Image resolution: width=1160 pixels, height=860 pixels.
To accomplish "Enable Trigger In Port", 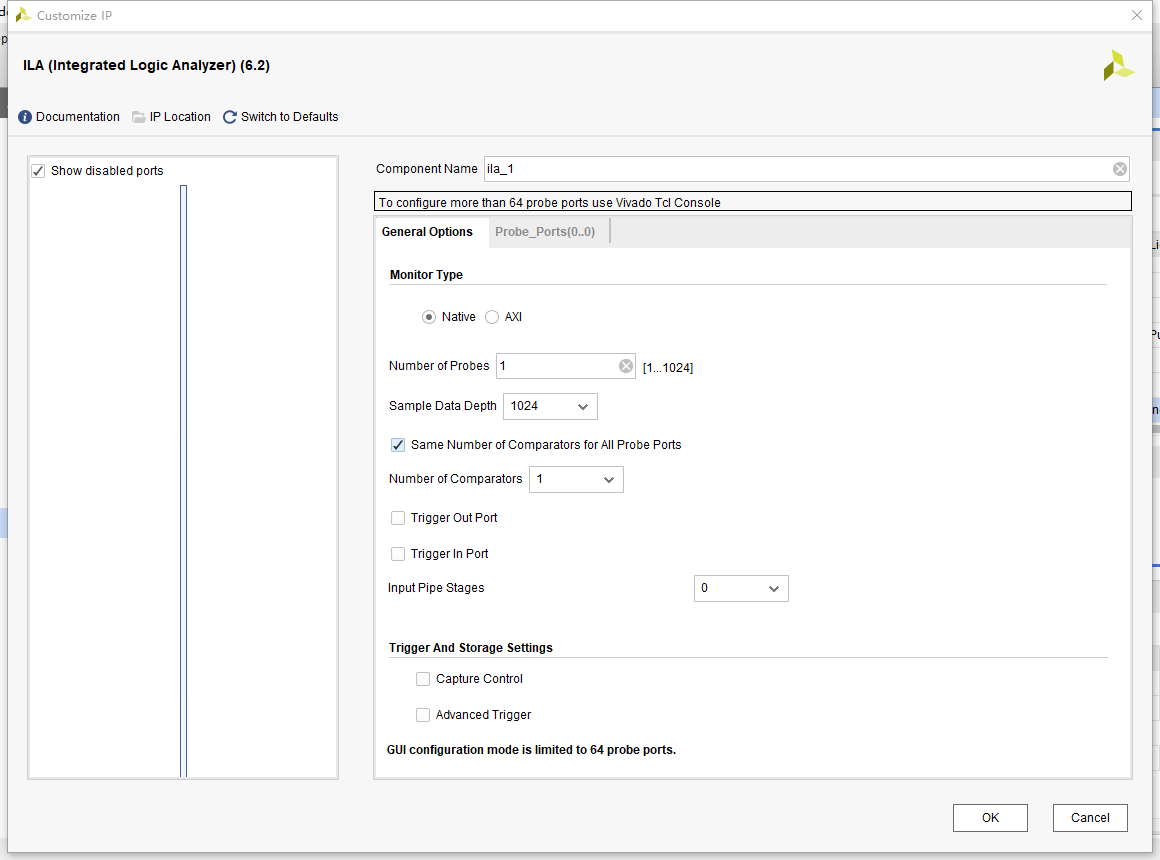I will [398, 554].
